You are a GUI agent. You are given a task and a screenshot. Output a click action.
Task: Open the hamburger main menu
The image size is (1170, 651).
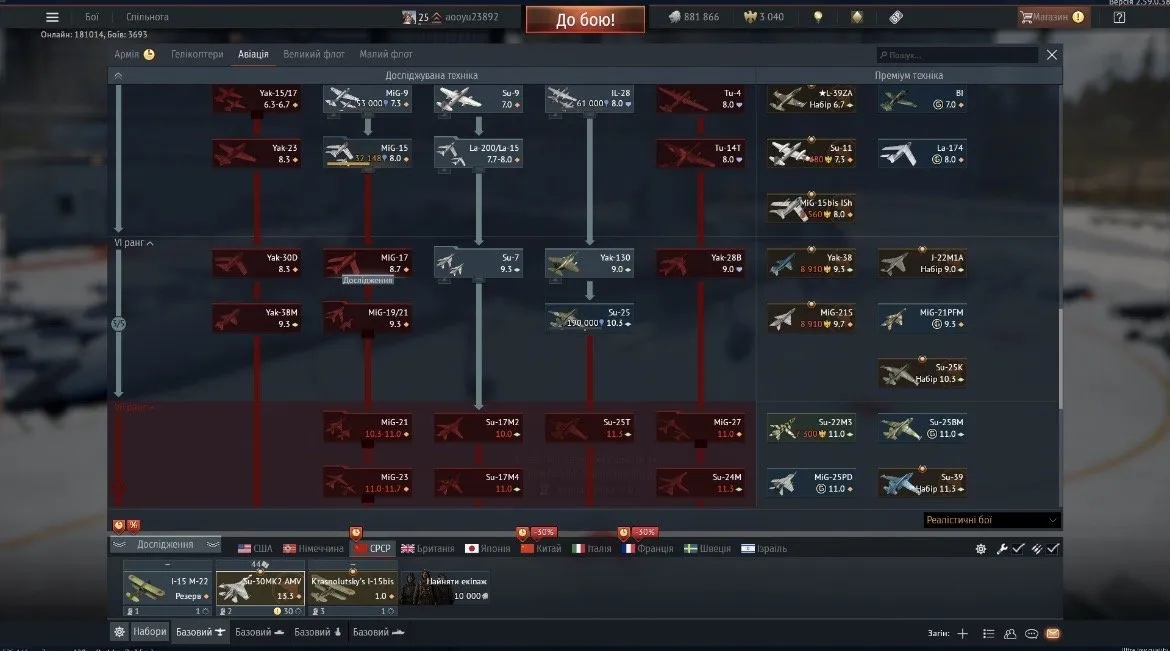pos(52,17)
